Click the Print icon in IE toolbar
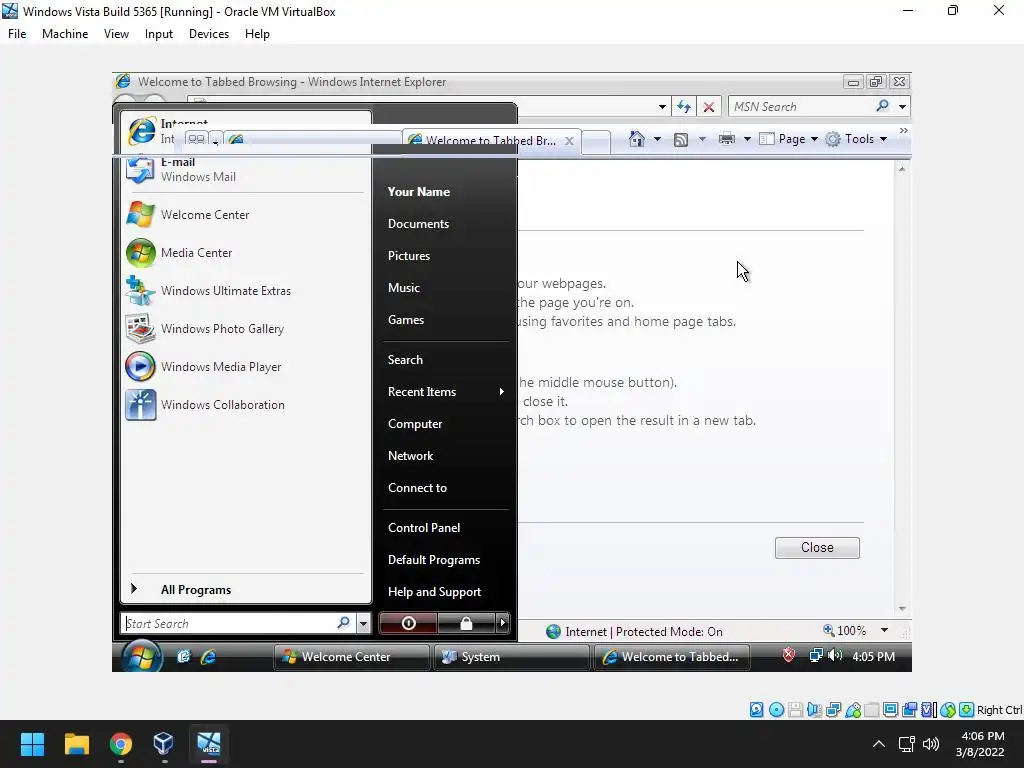This screenshot has height=768, width=1024. pos(726,139)
